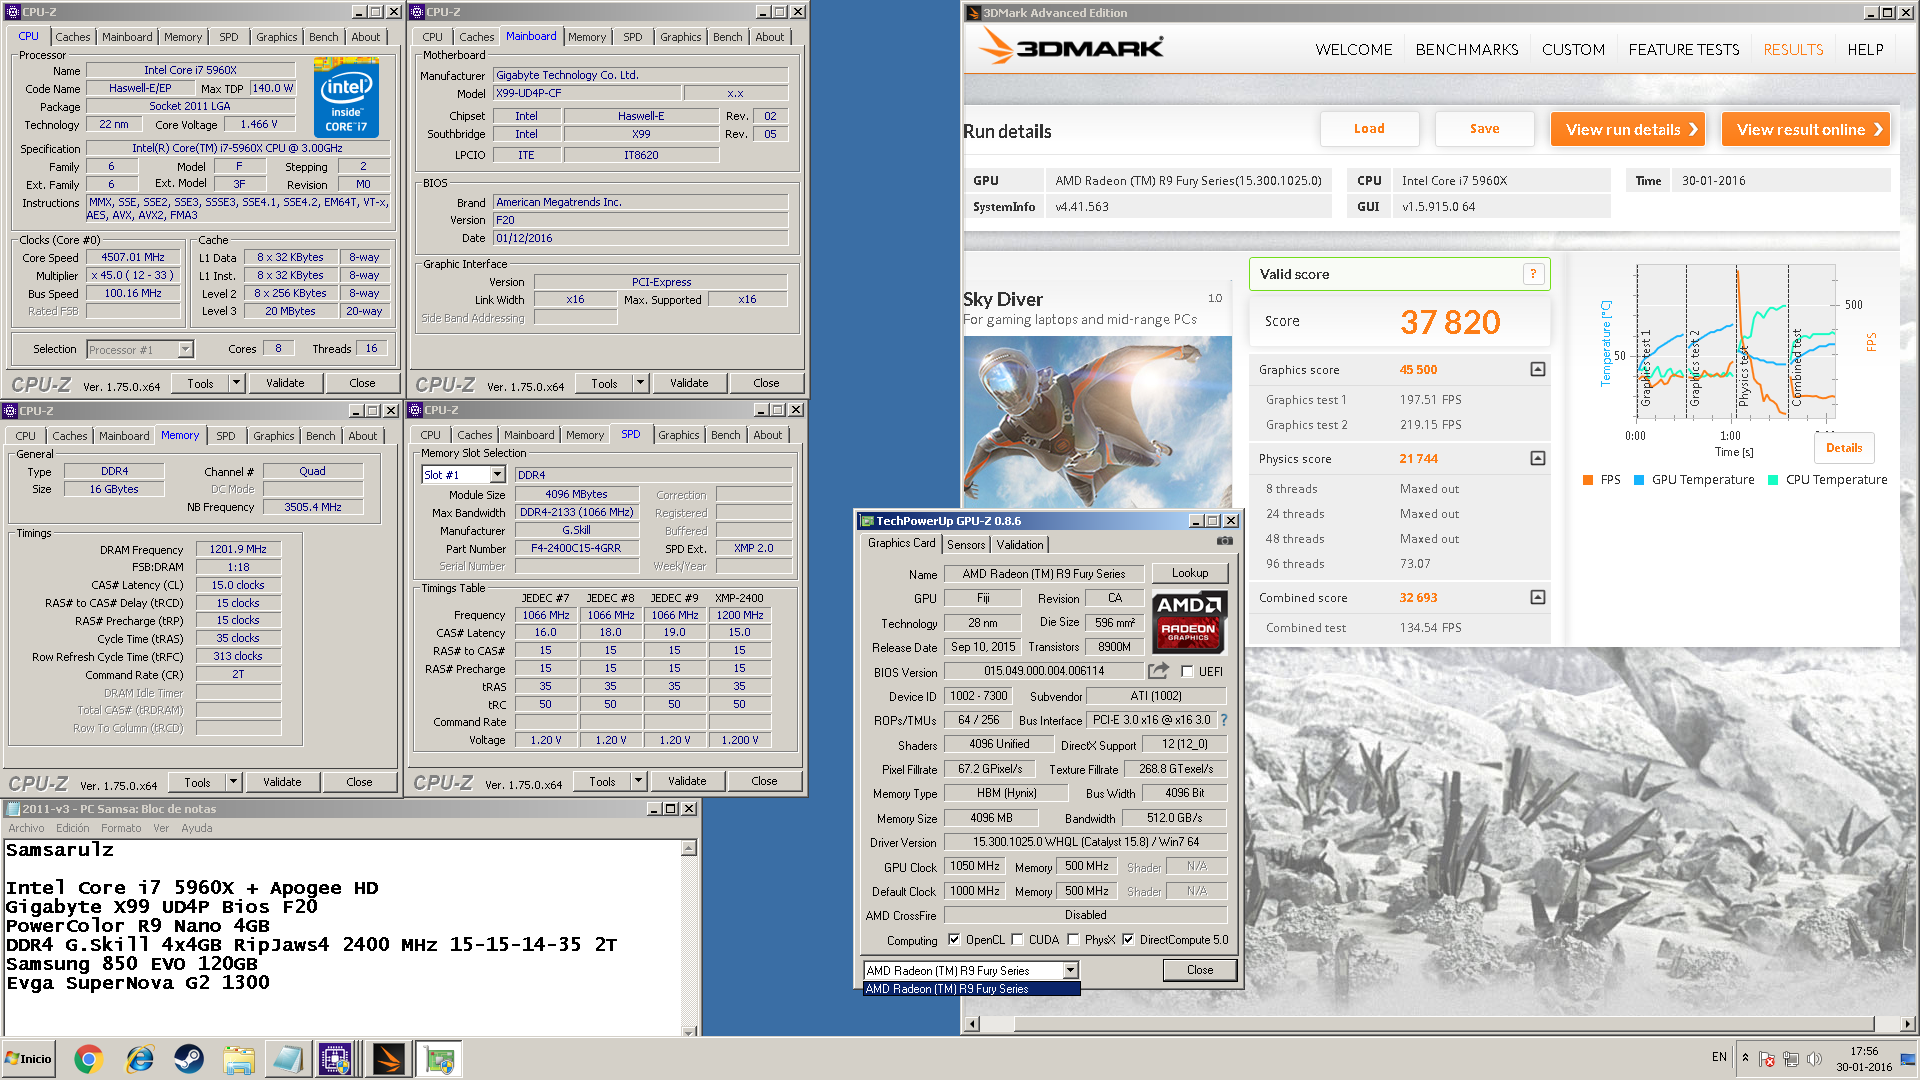Open Internet Explorer from the taskbar
This screenshot has width=1920, height=1080.
[139, 1059]
